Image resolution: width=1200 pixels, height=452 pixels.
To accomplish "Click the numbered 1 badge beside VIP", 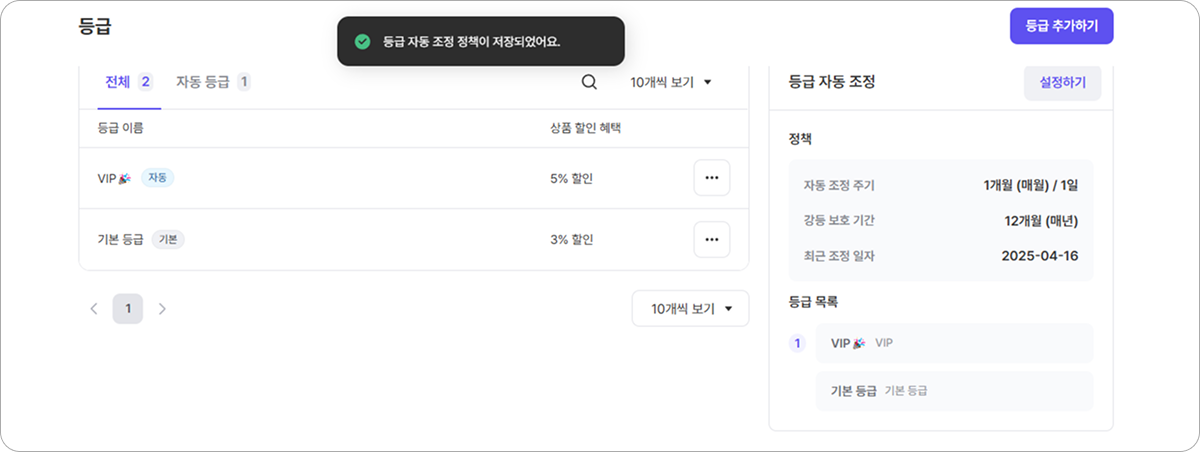I will point(797,343).
